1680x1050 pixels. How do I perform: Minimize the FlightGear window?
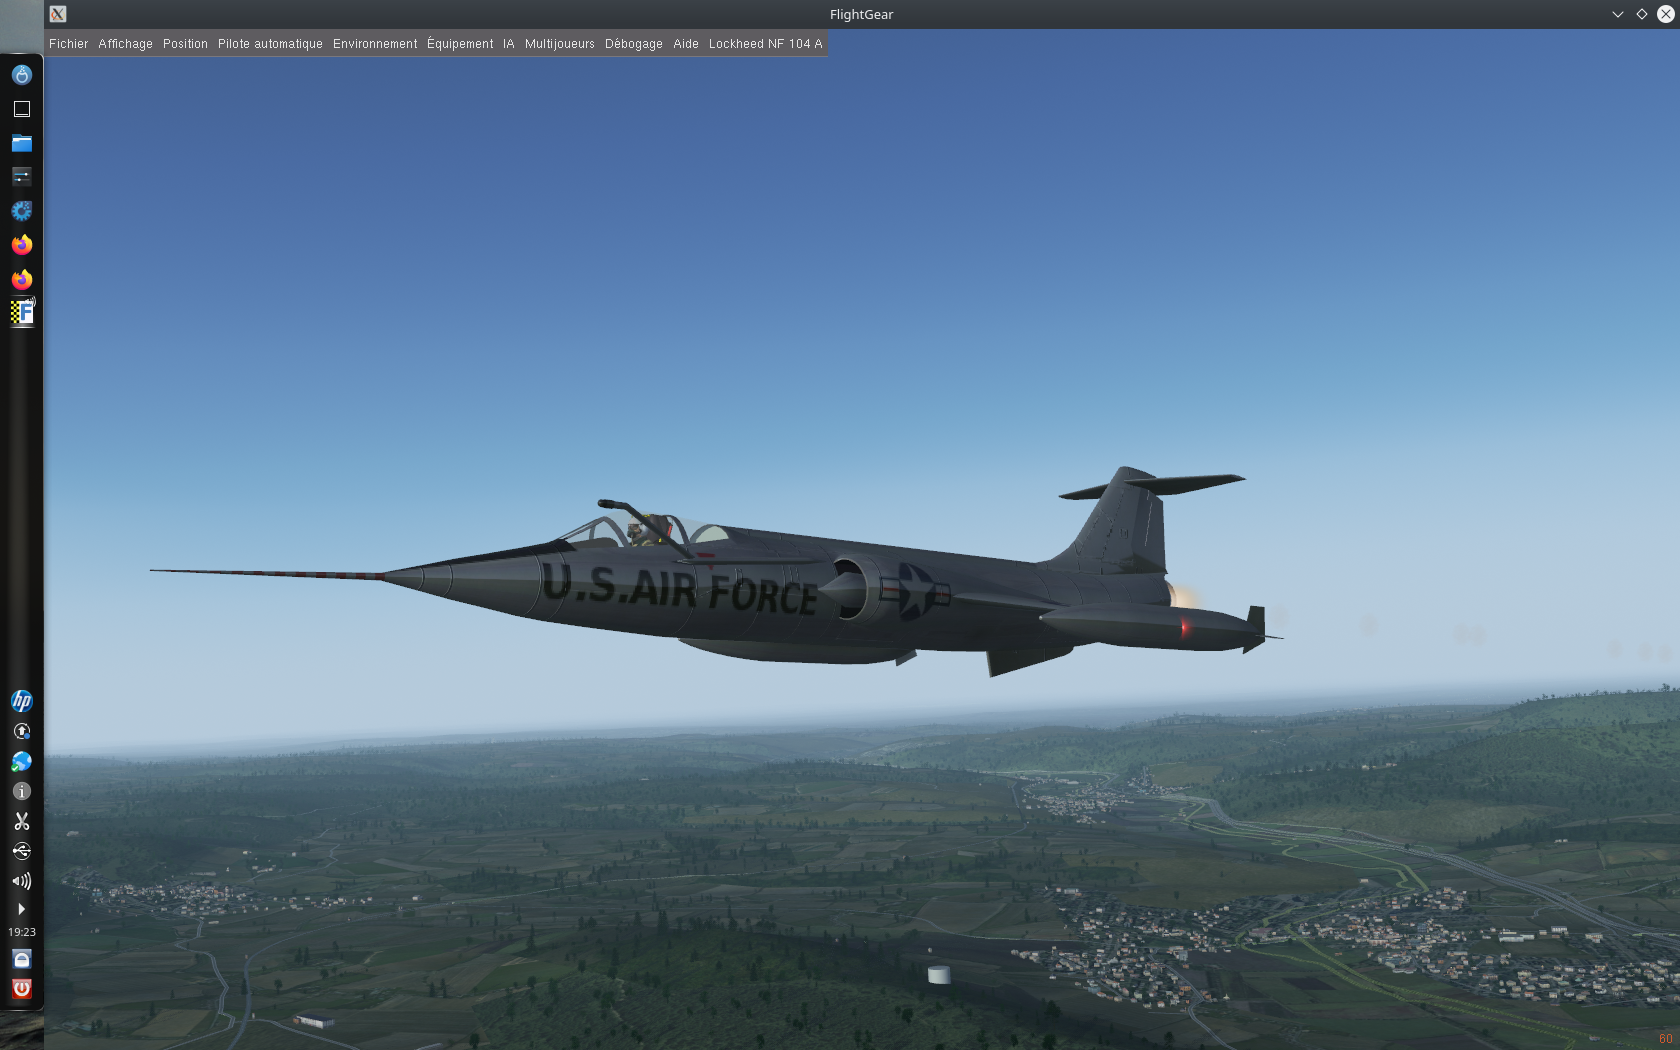coord(1617,14)
